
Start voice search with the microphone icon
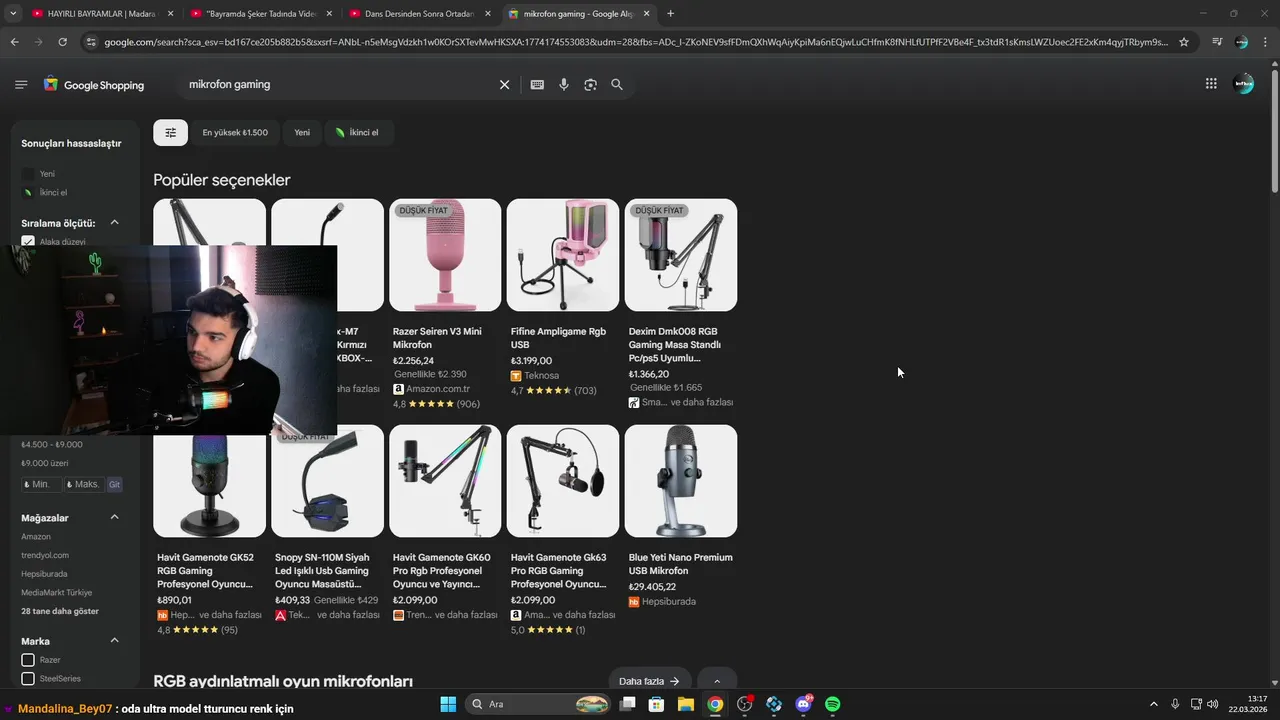pos(564,85)
